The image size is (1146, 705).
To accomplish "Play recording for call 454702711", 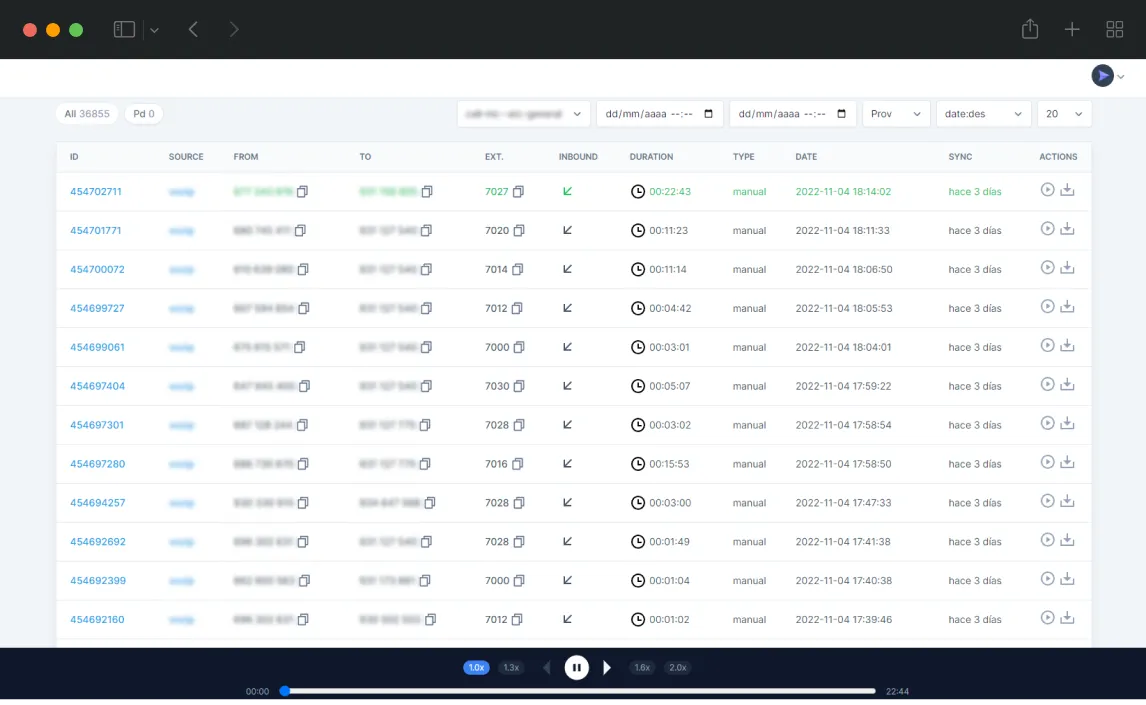I will tap(1047, 190).
